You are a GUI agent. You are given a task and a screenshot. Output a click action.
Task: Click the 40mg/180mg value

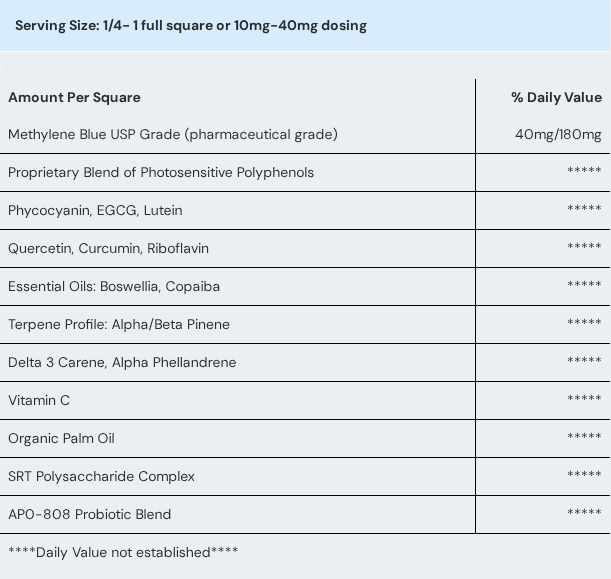558,134
